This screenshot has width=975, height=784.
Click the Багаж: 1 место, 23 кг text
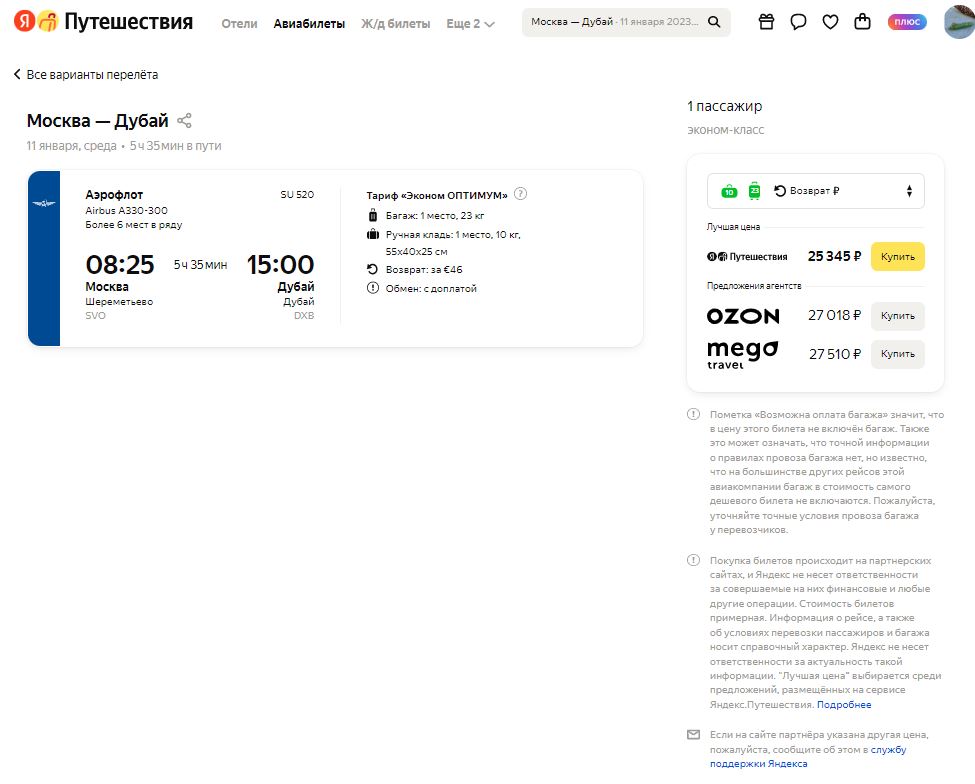click(435, 216)
